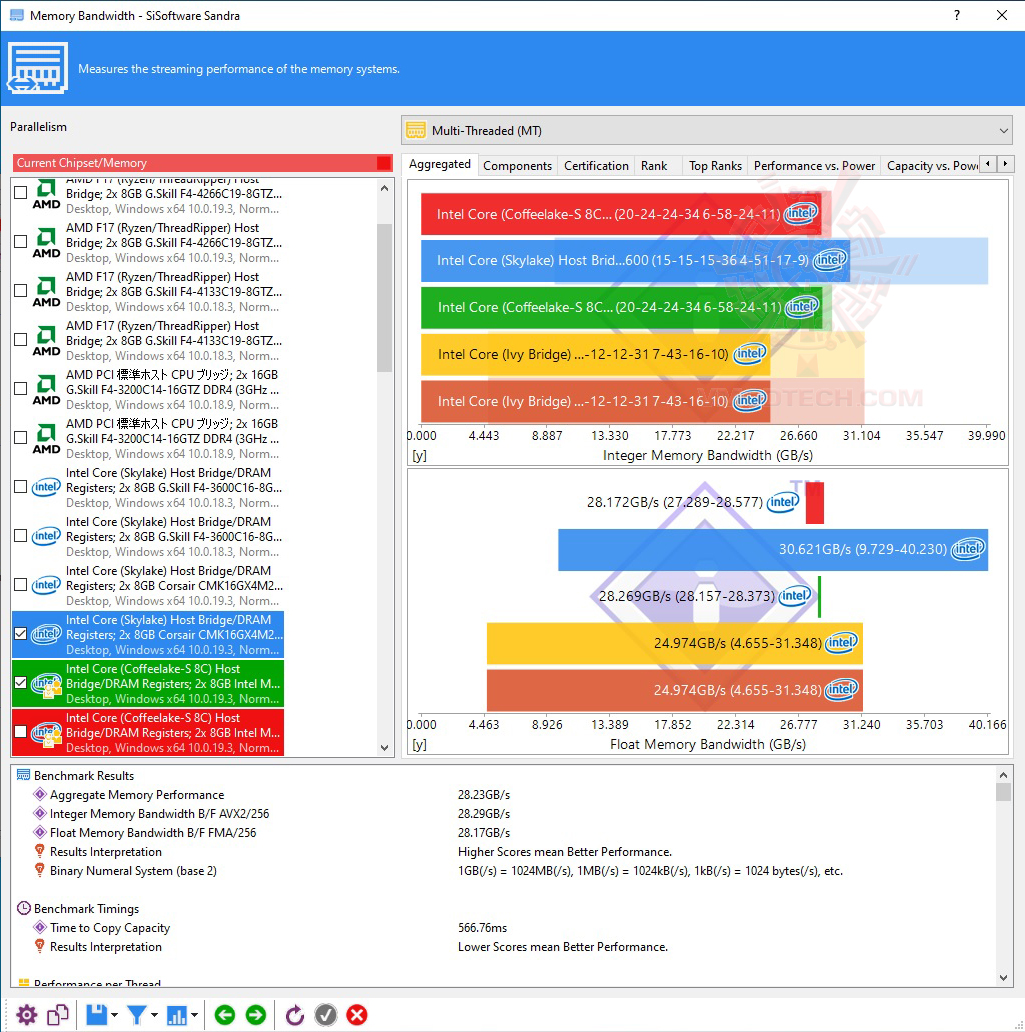Click the tab strip scroll left arrow
This screenshot has height=1032, width=1025.
pyautogui.click(x=987, y=163)
